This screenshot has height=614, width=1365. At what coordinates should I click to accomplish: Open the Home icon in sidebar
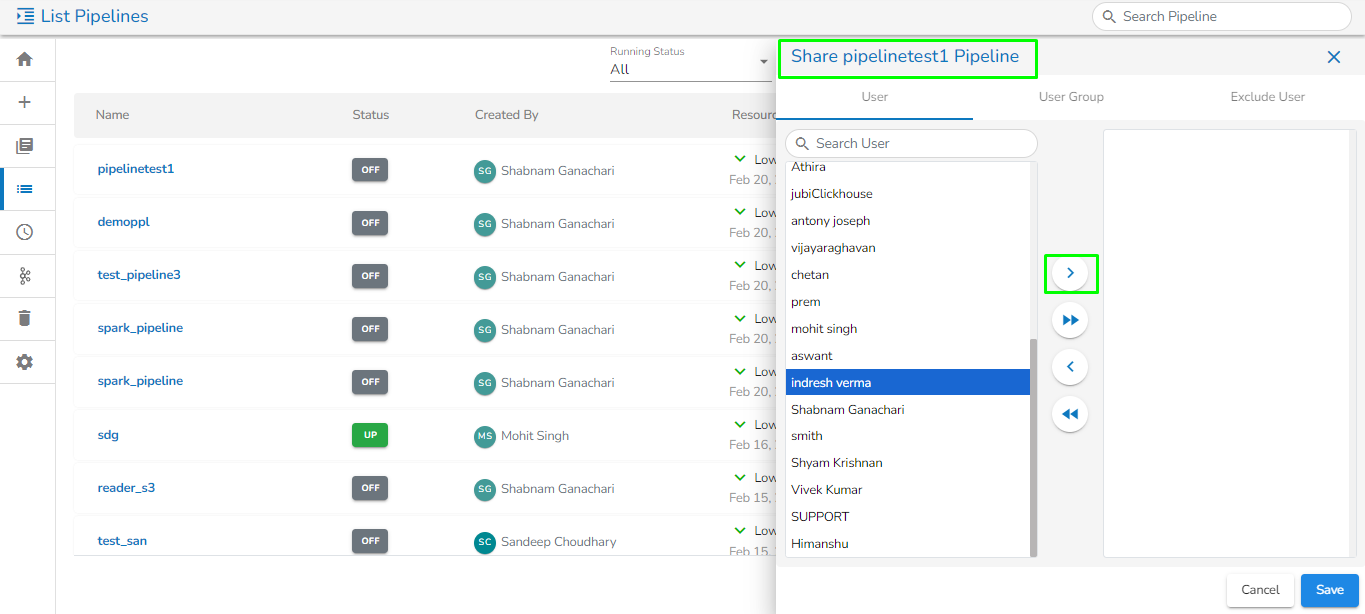click(x=25, y=59)
